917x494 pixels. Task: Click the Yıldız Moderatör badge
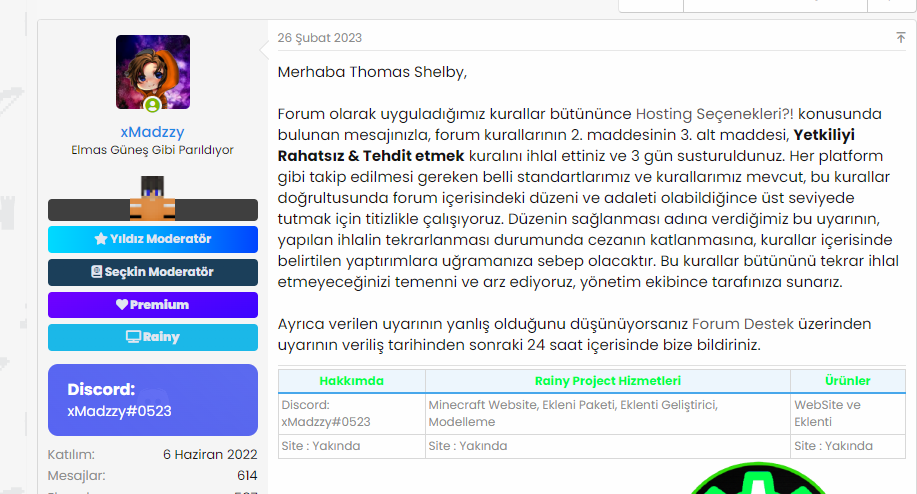[153, 239]
